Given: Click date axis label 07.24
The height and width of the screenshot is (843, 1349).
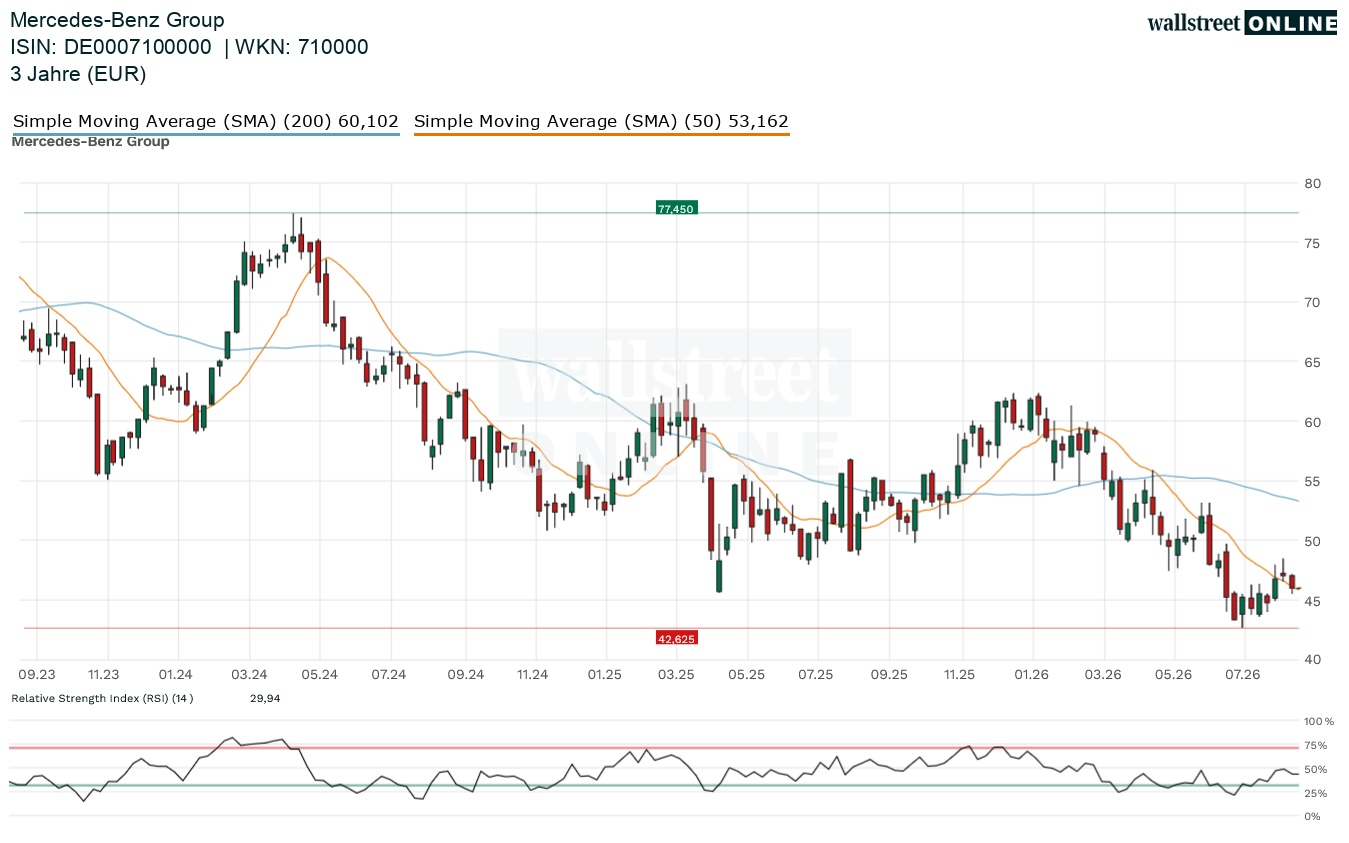Looking at the screenshot, I should tap(388, 675).
